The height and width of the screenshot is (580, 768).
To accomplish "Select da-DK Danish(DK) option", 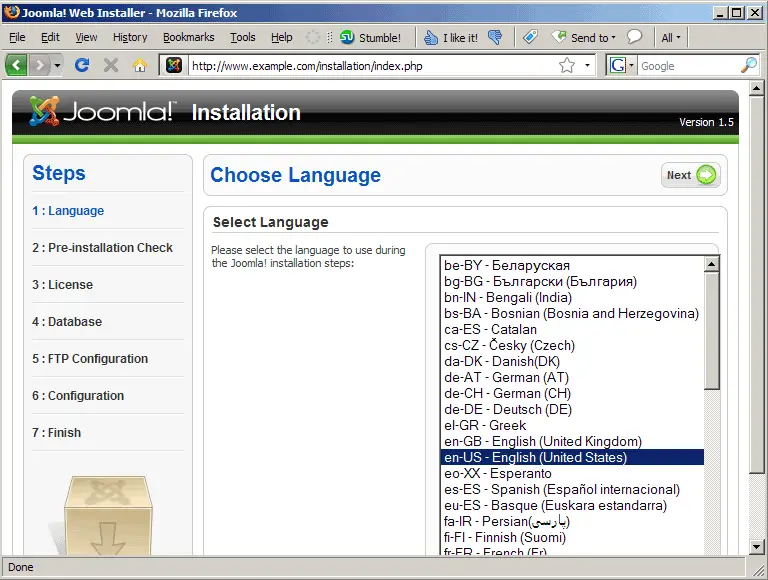I will (x=572, y=362).
